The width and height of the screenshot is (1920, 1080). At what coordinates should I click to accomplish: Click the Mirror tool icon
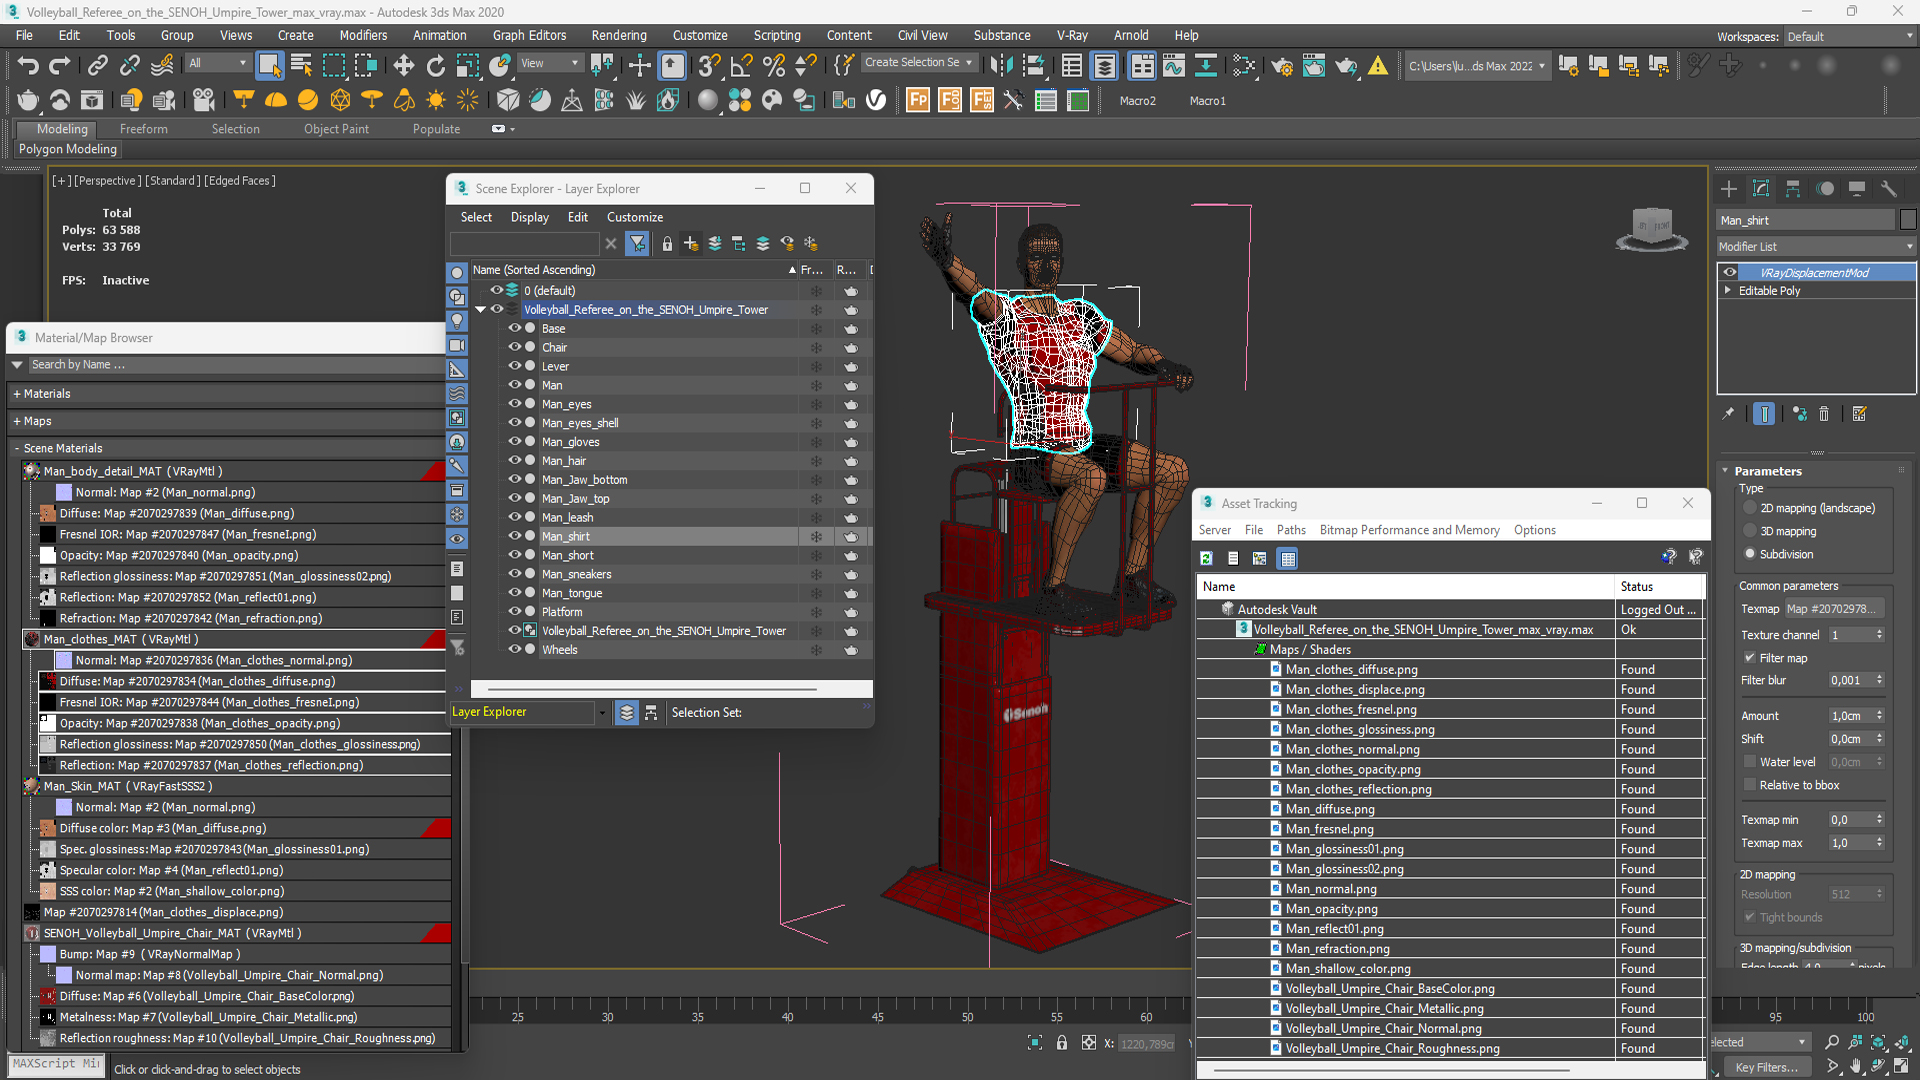coord(1001,66)
